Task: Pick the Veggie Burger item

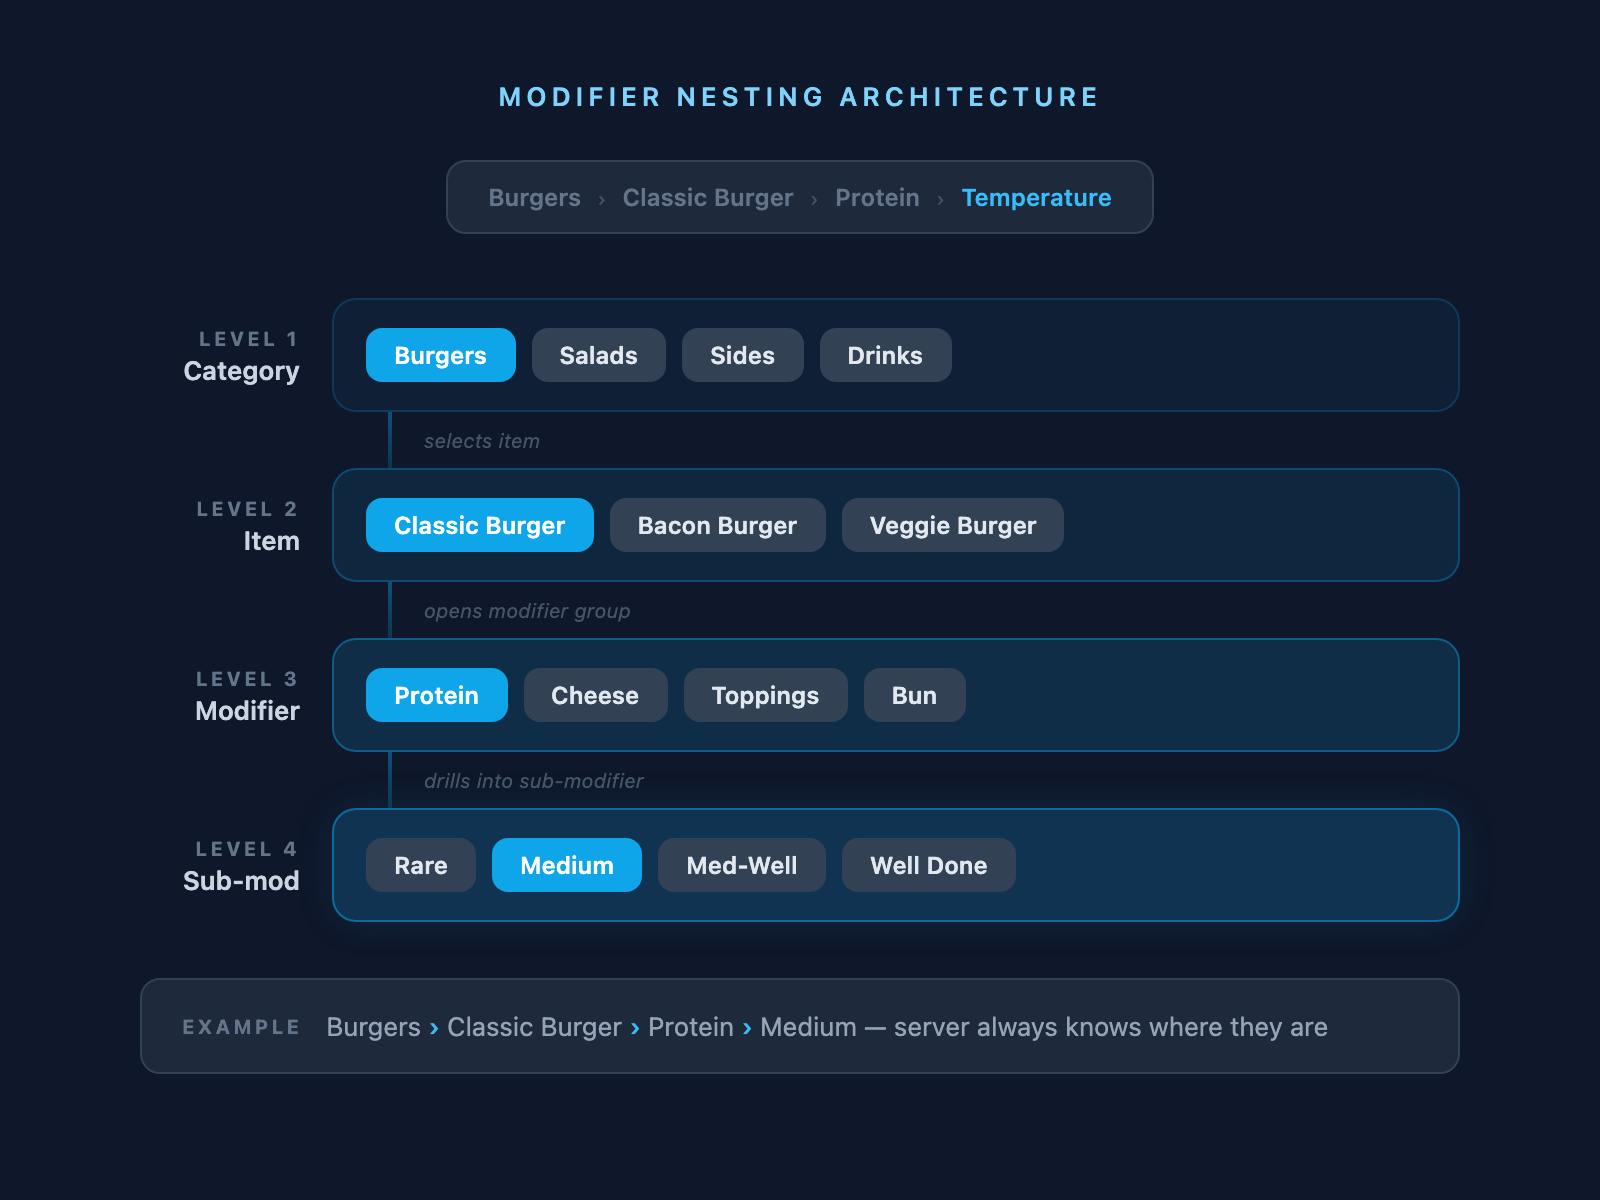Action: [952, 525]
